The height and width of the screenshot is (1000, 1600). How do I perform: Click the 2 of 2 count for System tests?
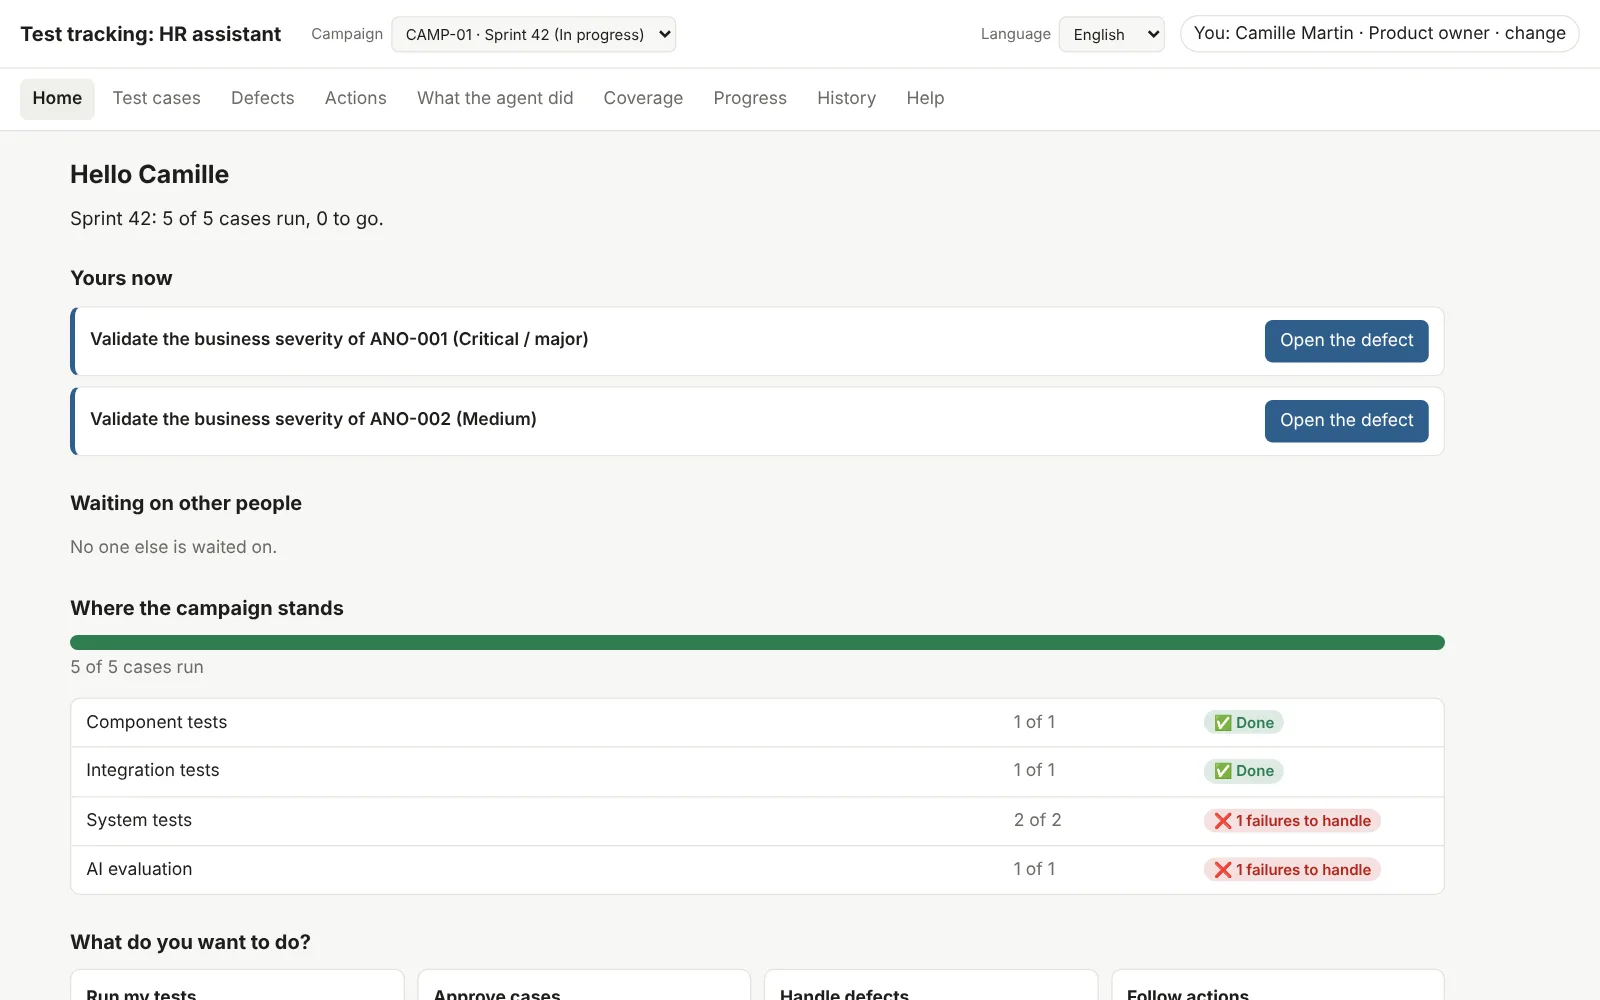1037,820
